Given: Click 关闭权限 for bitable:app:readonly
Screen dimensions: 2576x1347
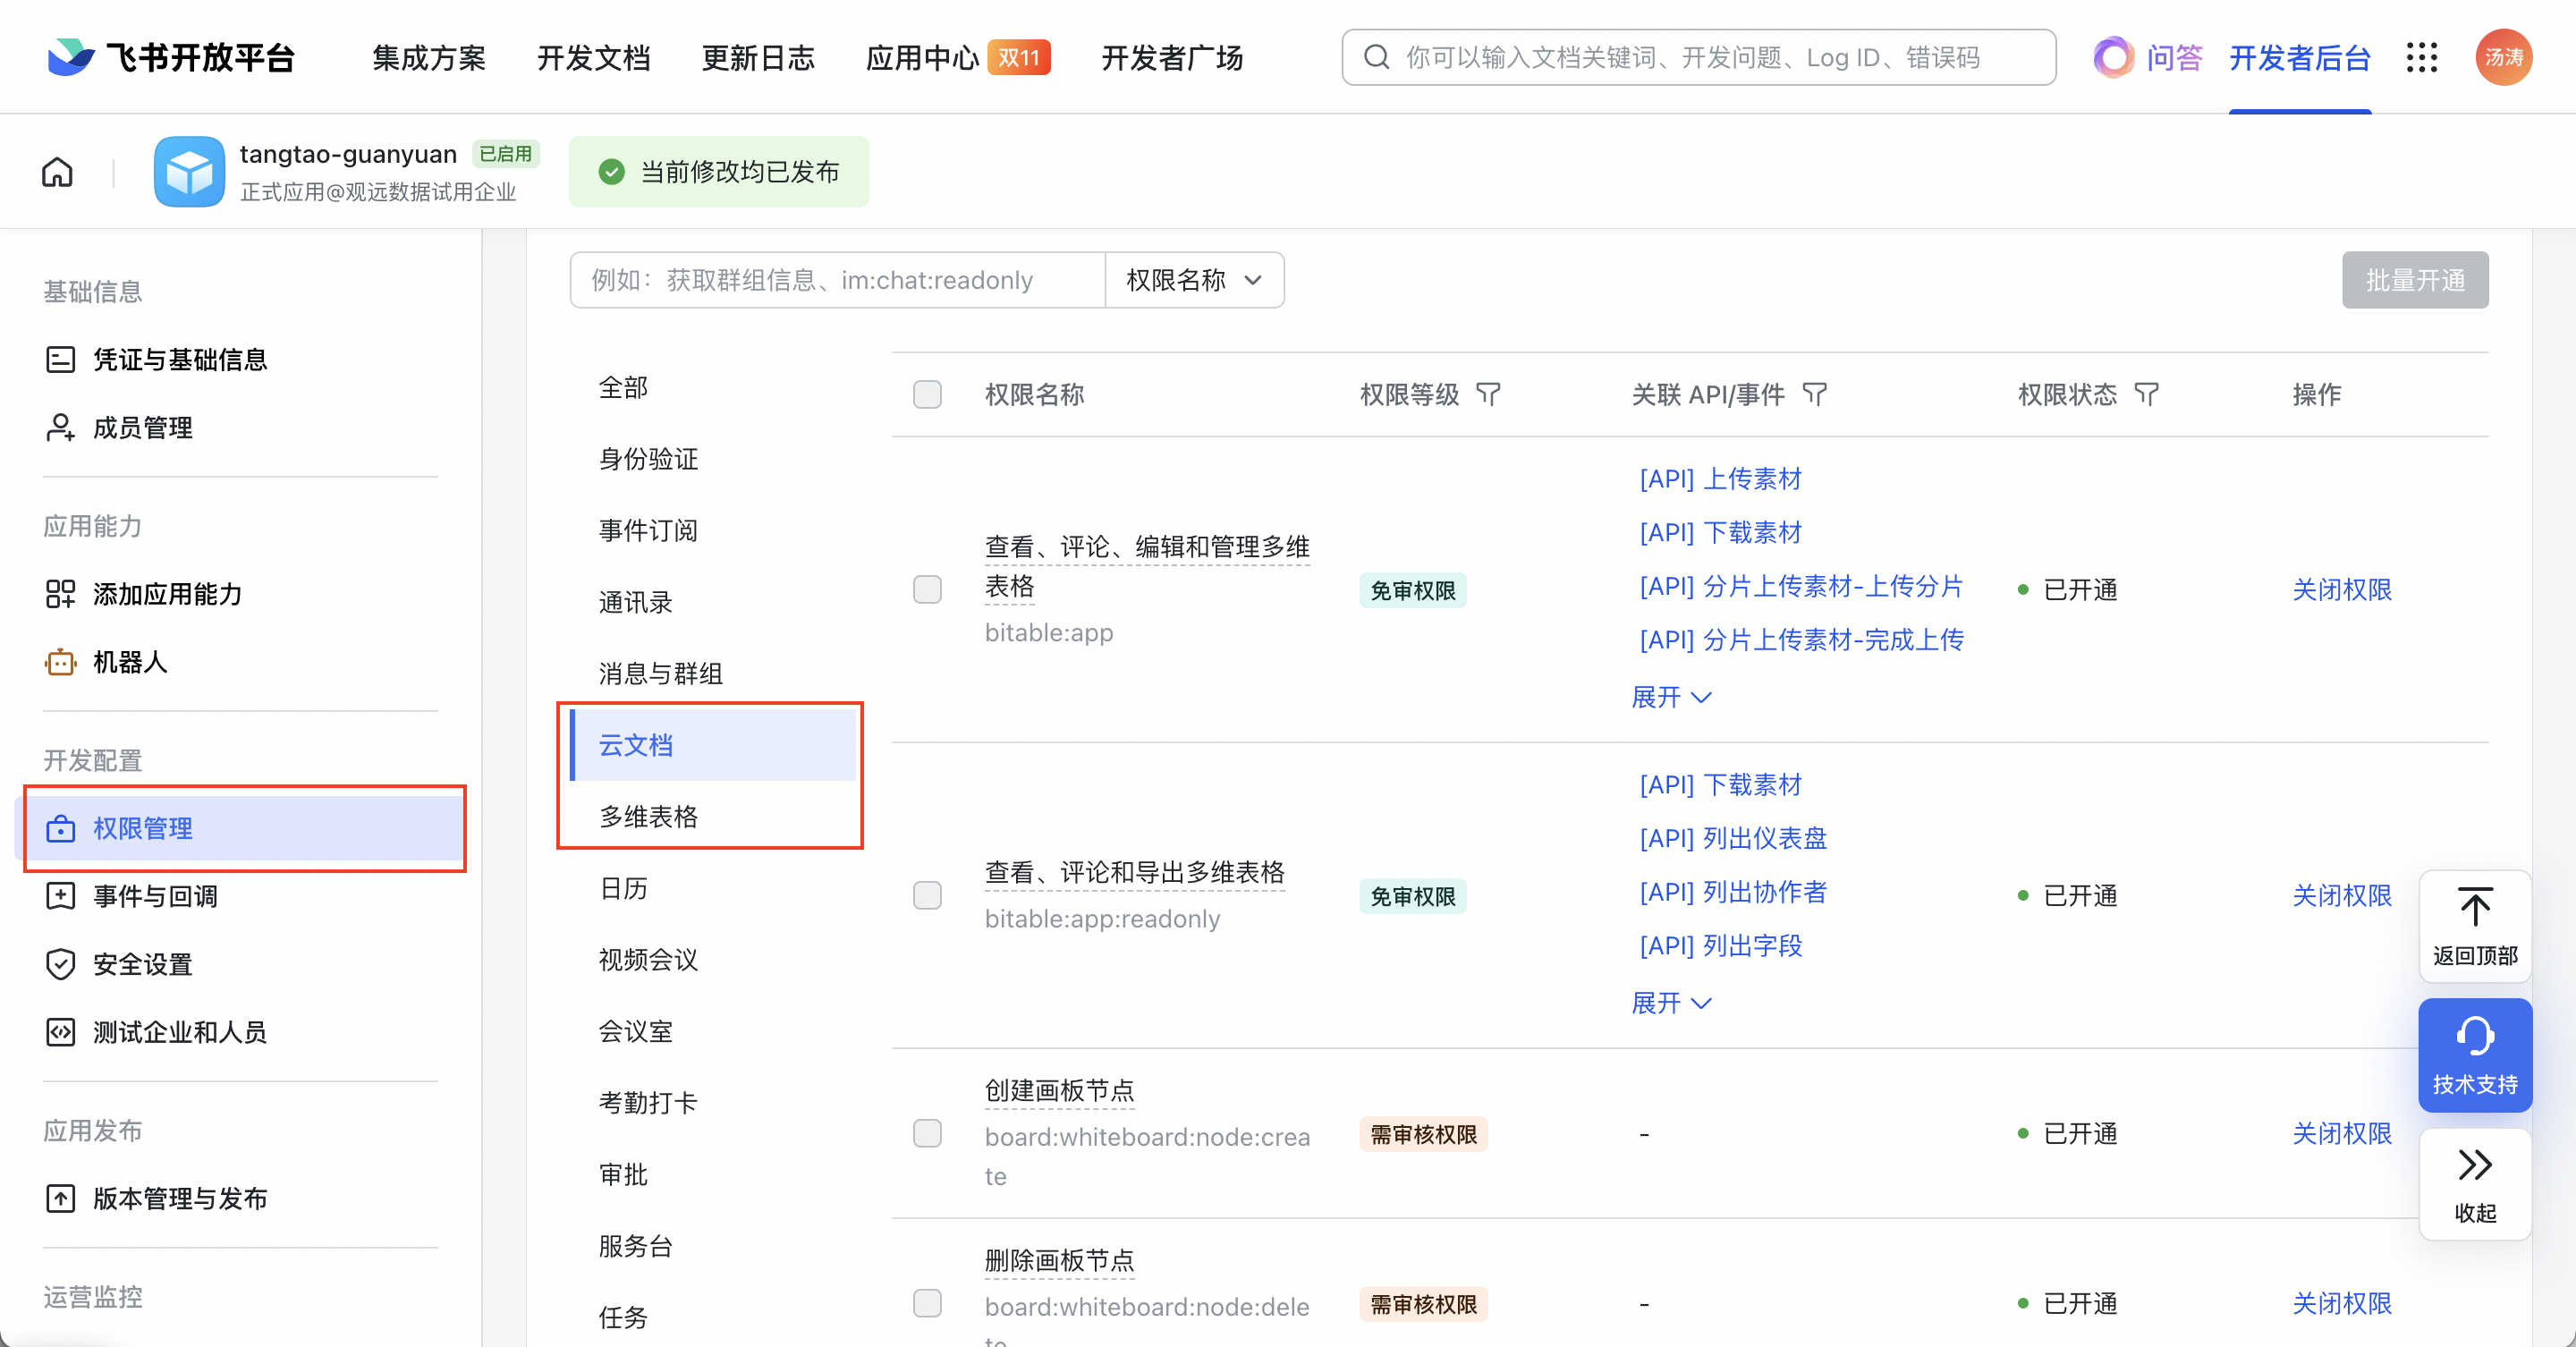Looking at the screenshot, I should click(x=2342, y=895).
